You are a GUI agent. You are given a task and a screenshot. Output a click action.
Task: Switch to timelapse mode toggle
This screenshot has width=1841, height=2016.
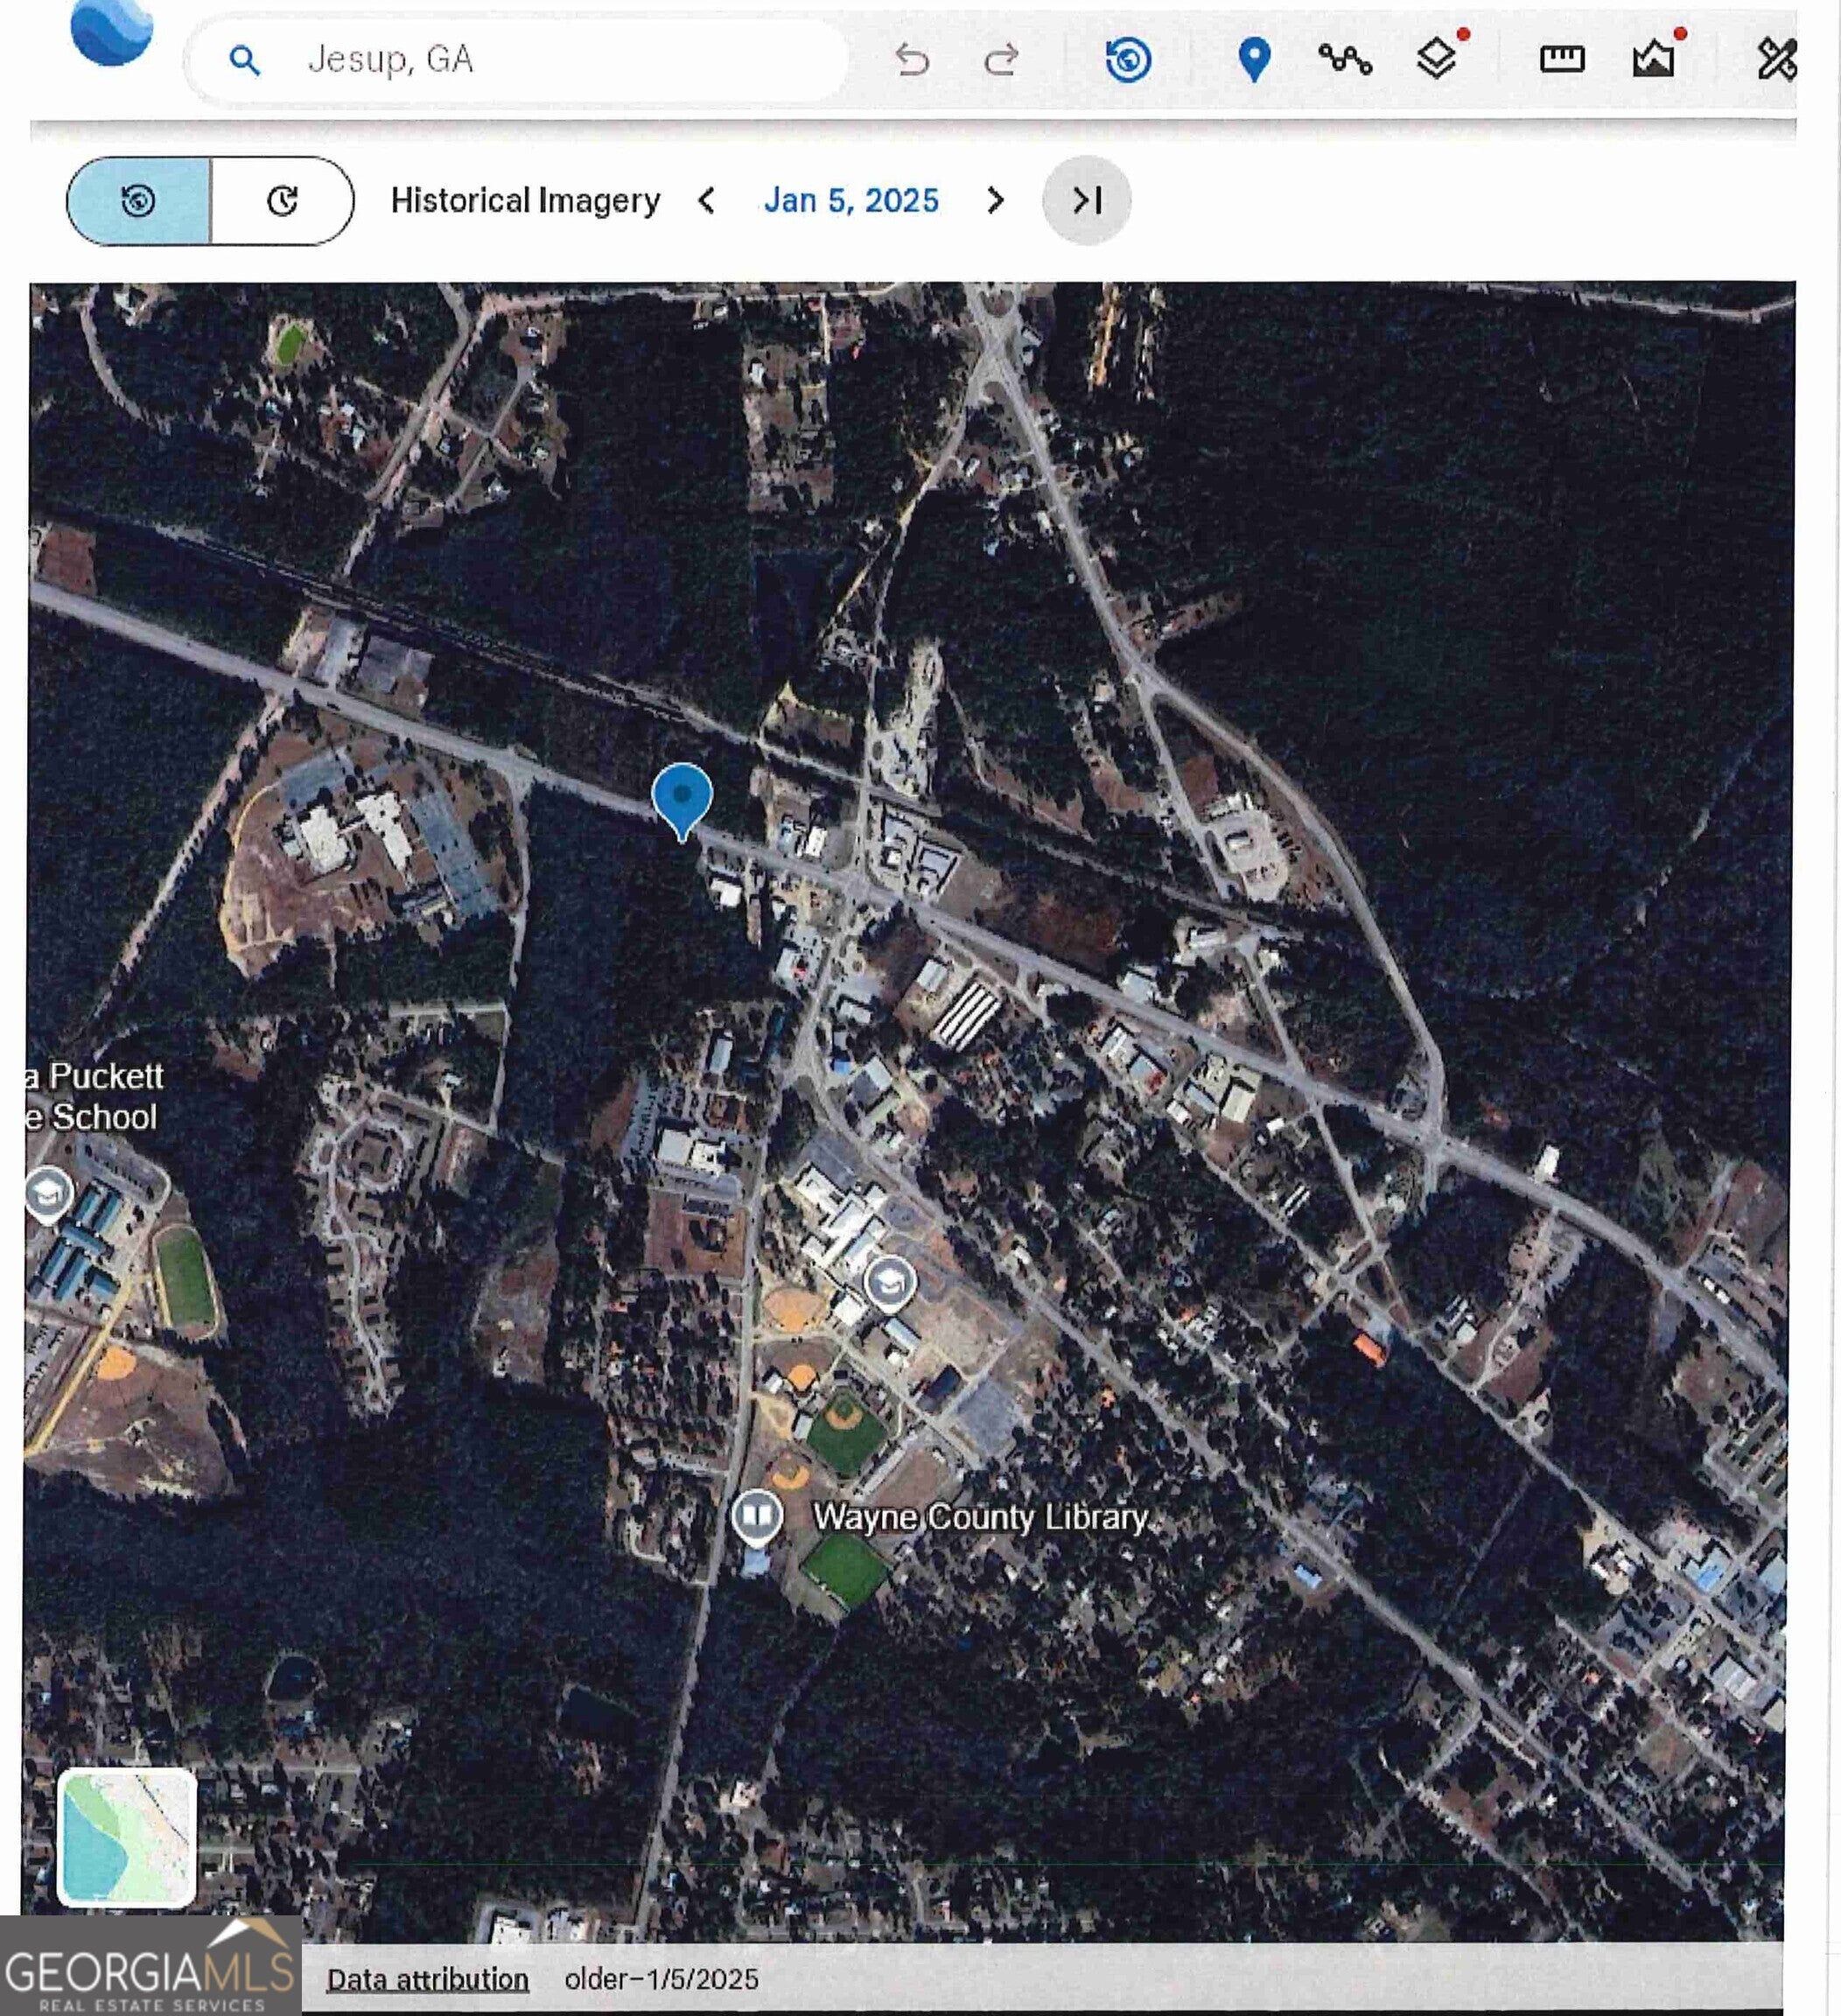[282, 201]
